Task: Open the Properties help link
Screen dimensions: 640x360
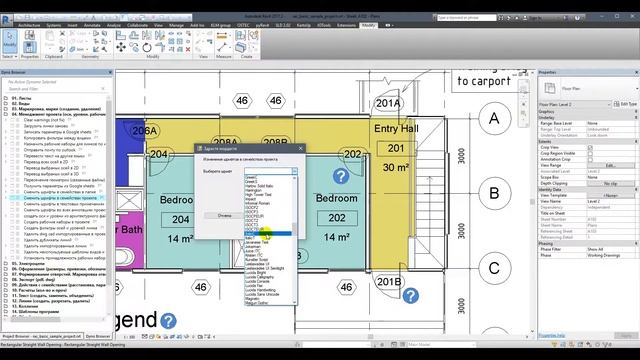Action: 552,336
